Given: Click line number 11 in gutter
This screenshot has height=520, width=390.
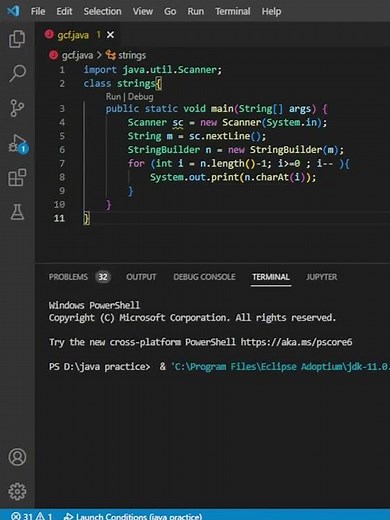Looking at the screenshot, I should click(x=59, y=218).
